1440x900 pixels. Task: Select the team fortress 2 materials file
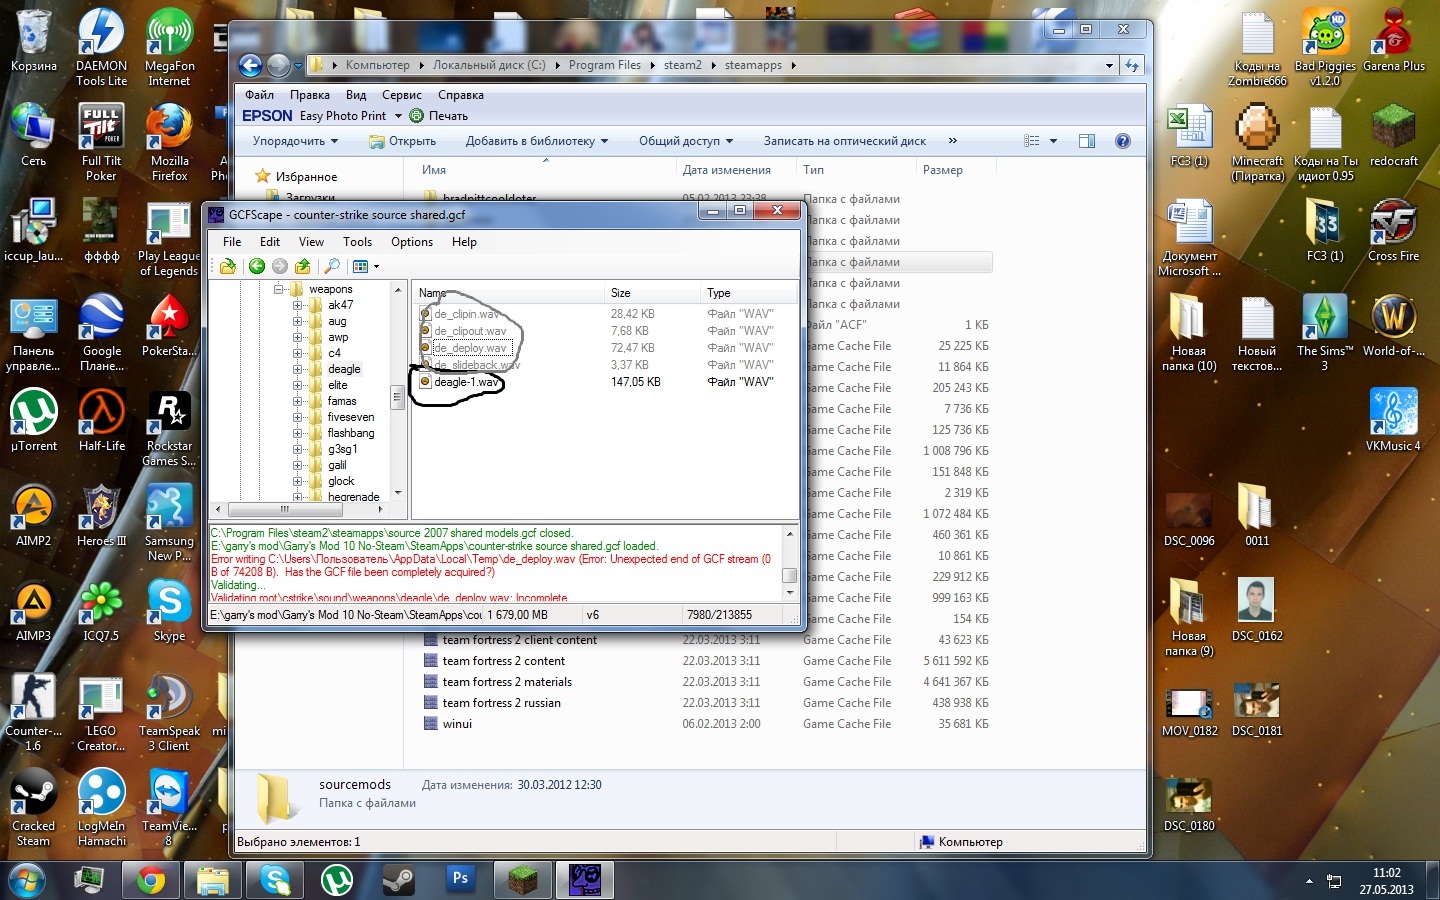click(507, 682)
